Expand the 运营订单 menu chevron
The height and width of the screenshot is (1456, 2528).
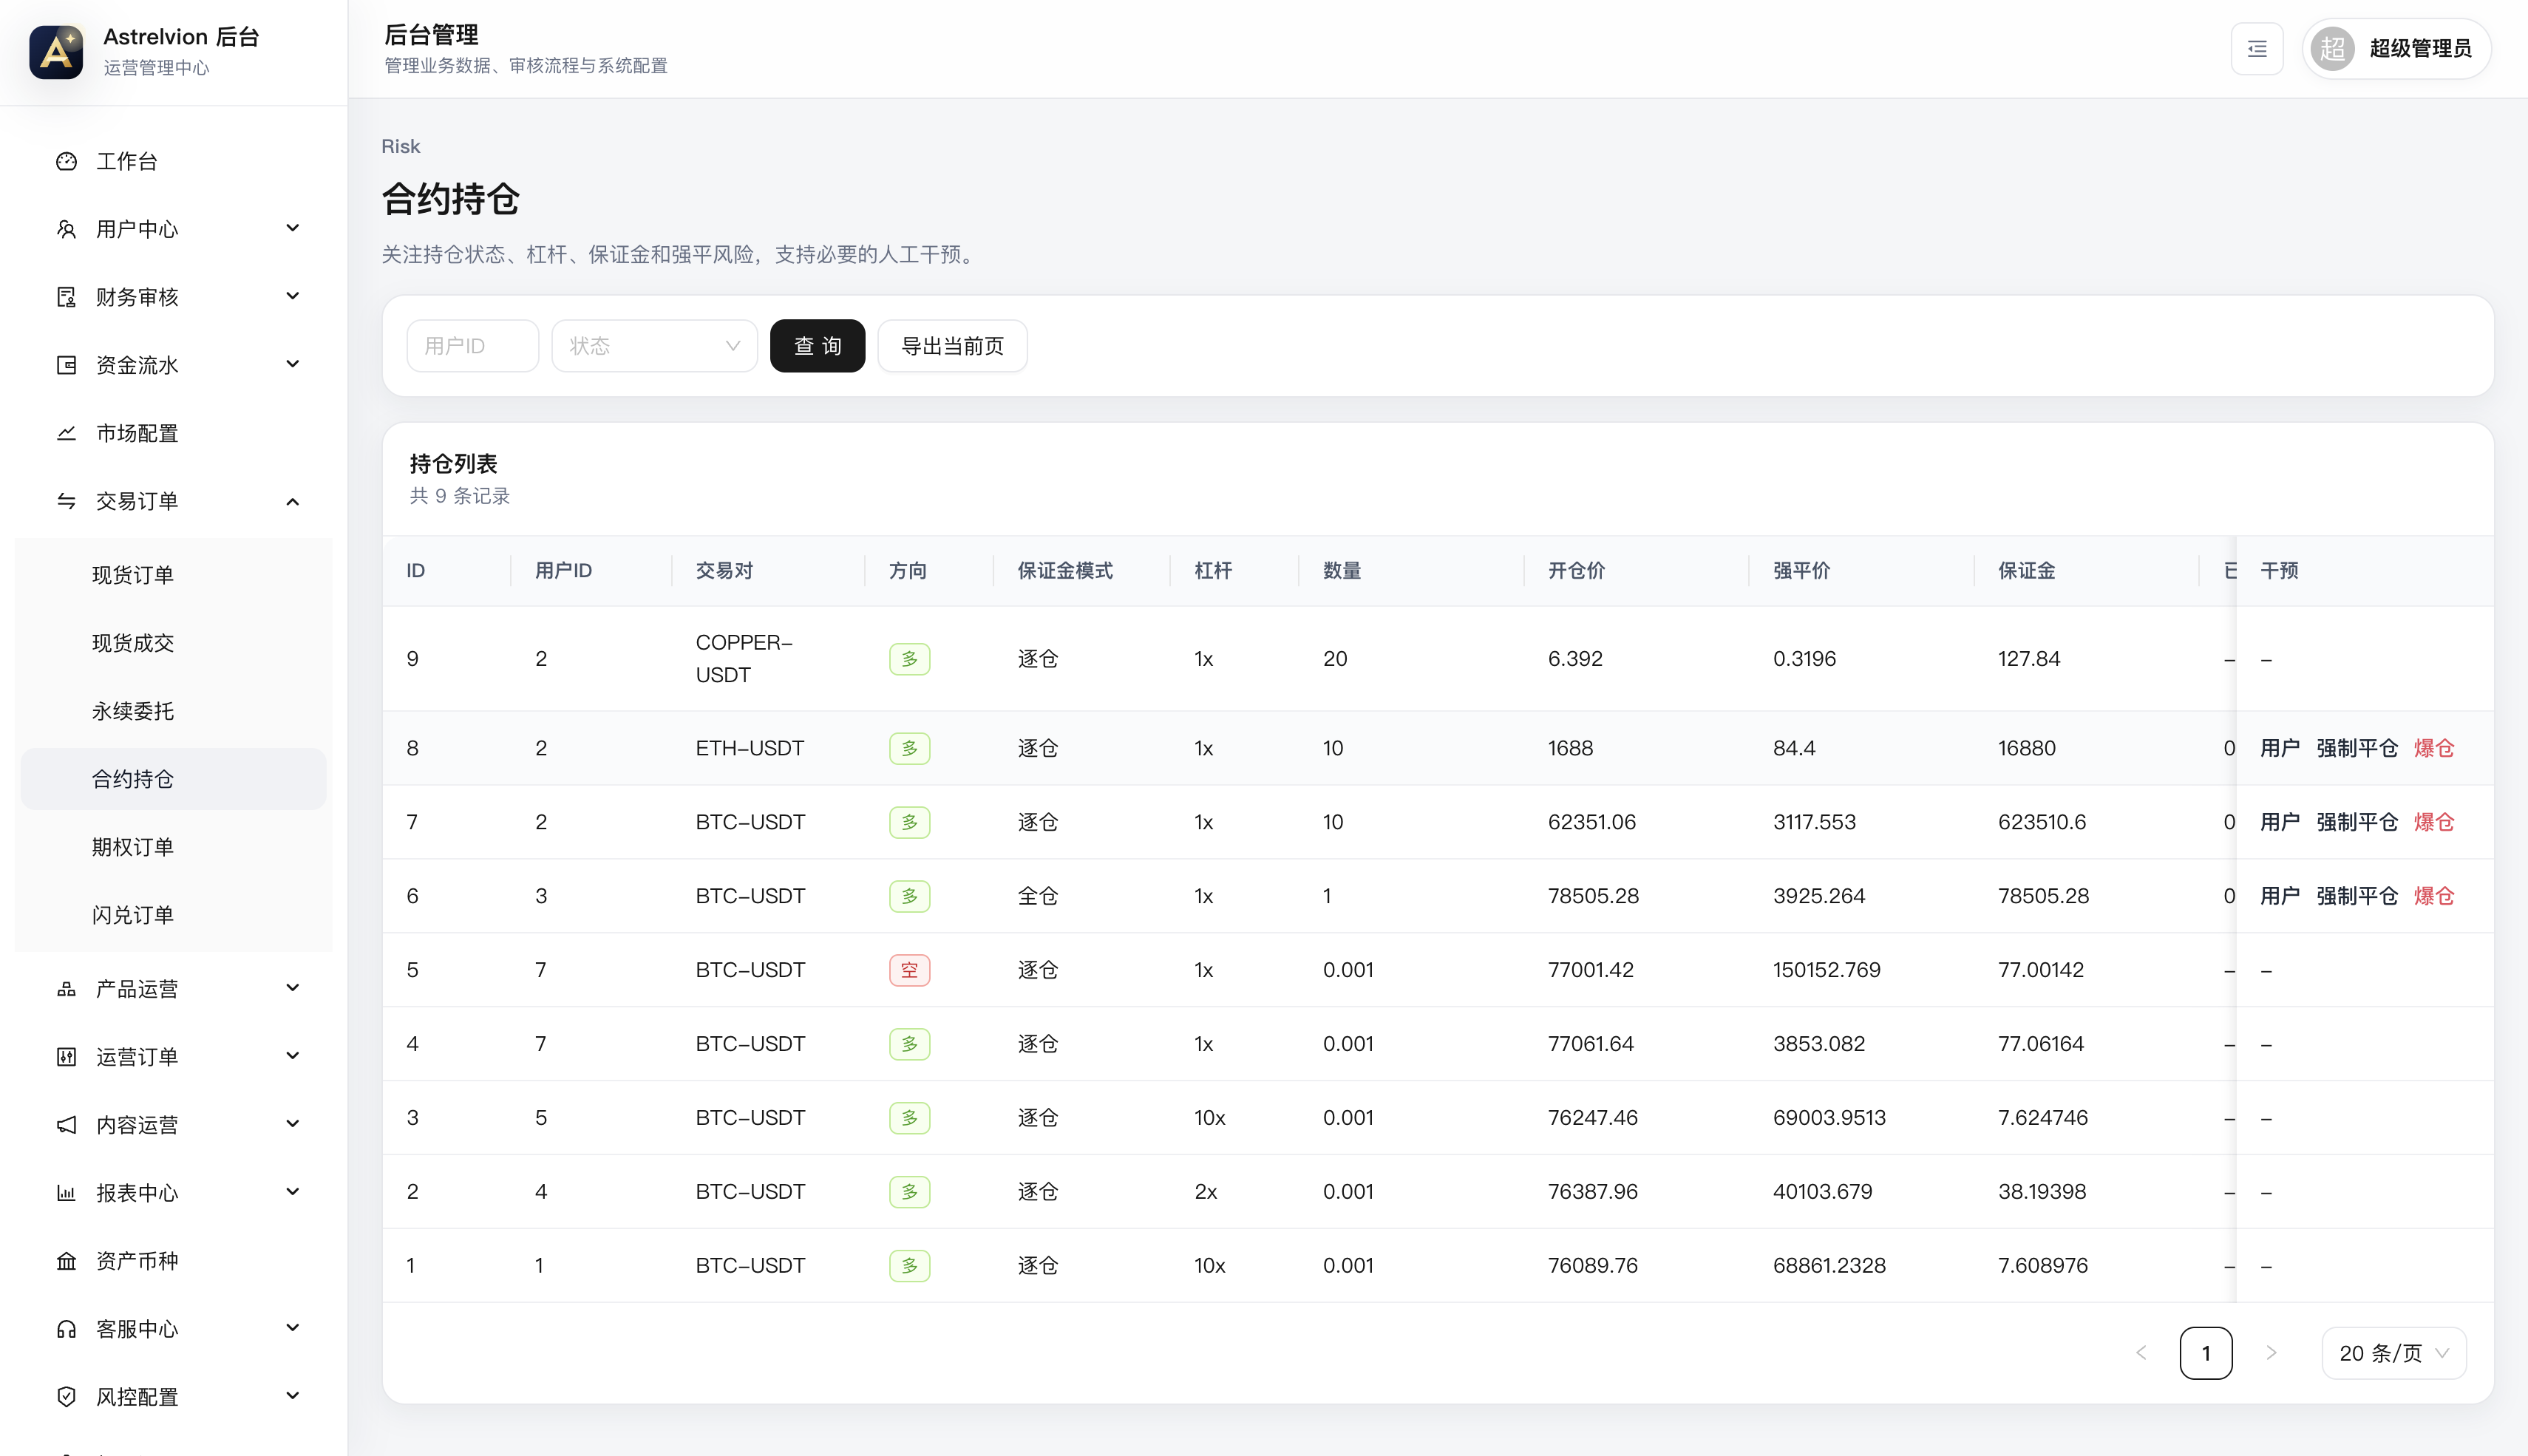pos(293,1056)
